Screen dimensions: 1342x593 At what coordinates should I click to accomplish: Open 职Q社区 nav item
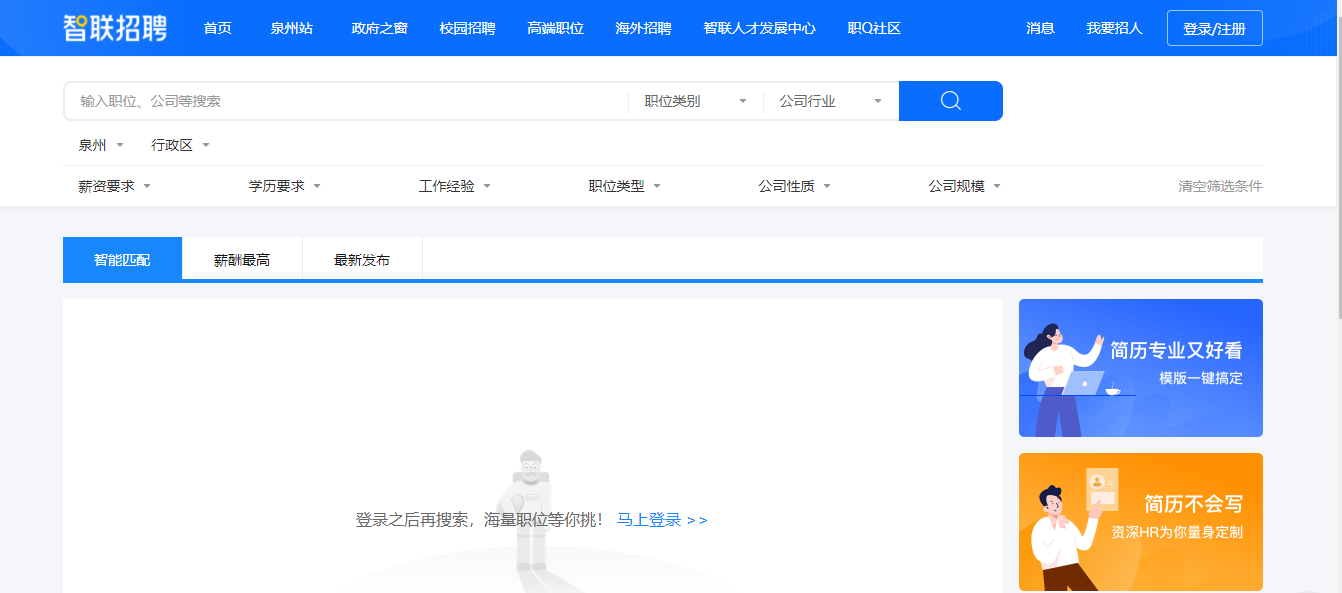click(874, 28)
